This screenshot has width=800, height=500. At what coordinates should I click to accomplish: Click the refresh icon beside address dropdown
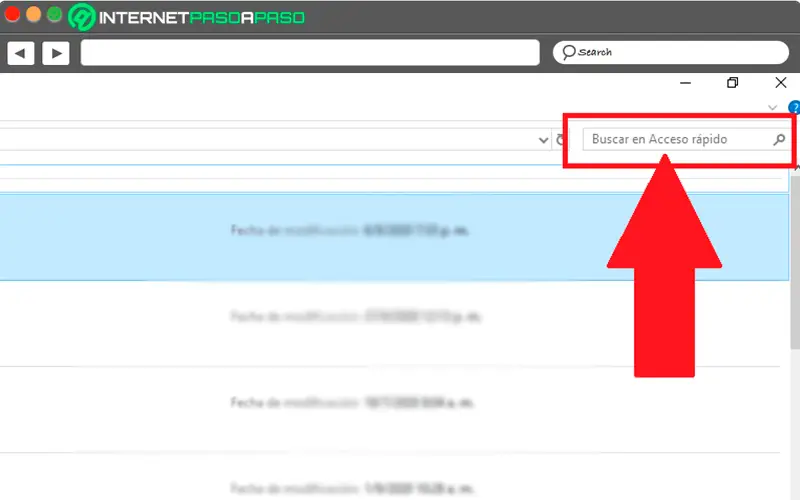pos(560,140)
